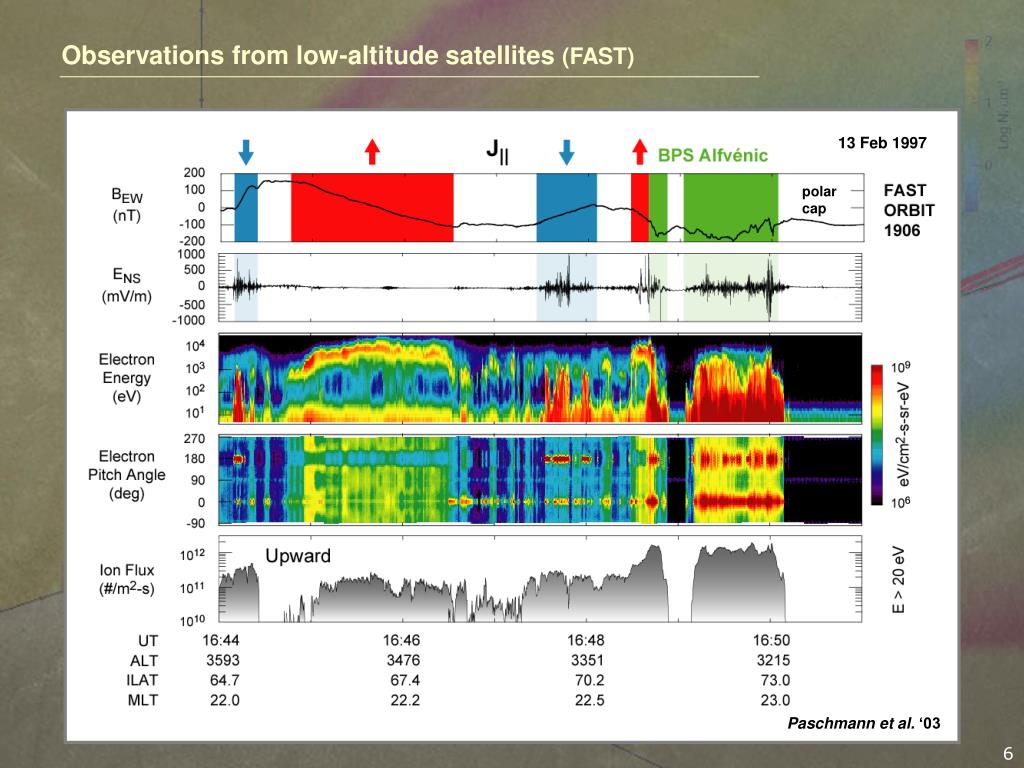Click the altitude value 3476

point(404,660)
